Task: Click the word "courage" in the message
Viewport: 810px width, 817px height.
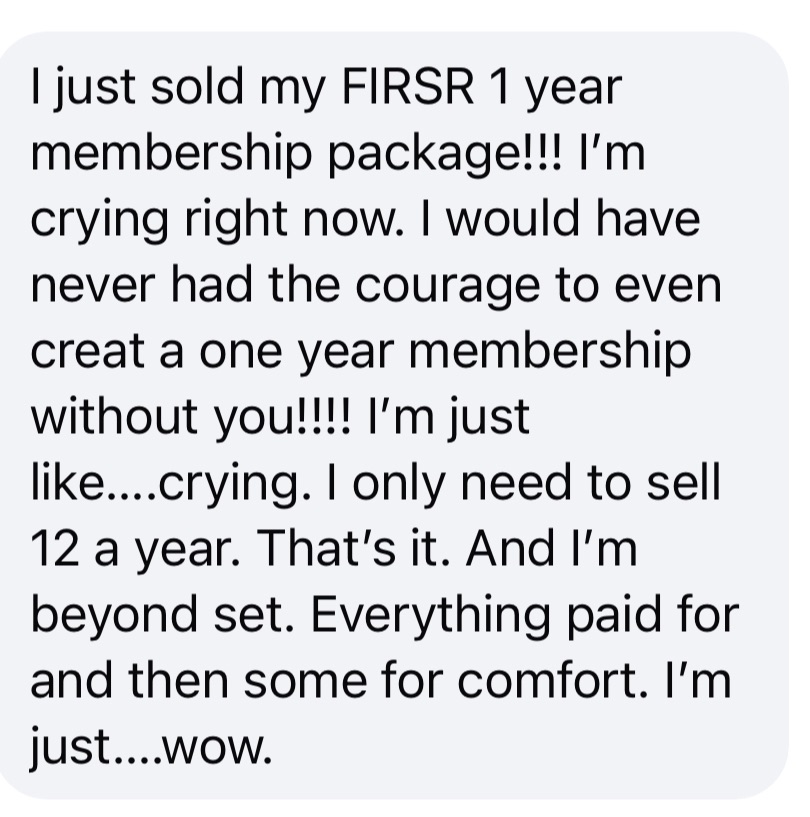Action: [448, 288]
